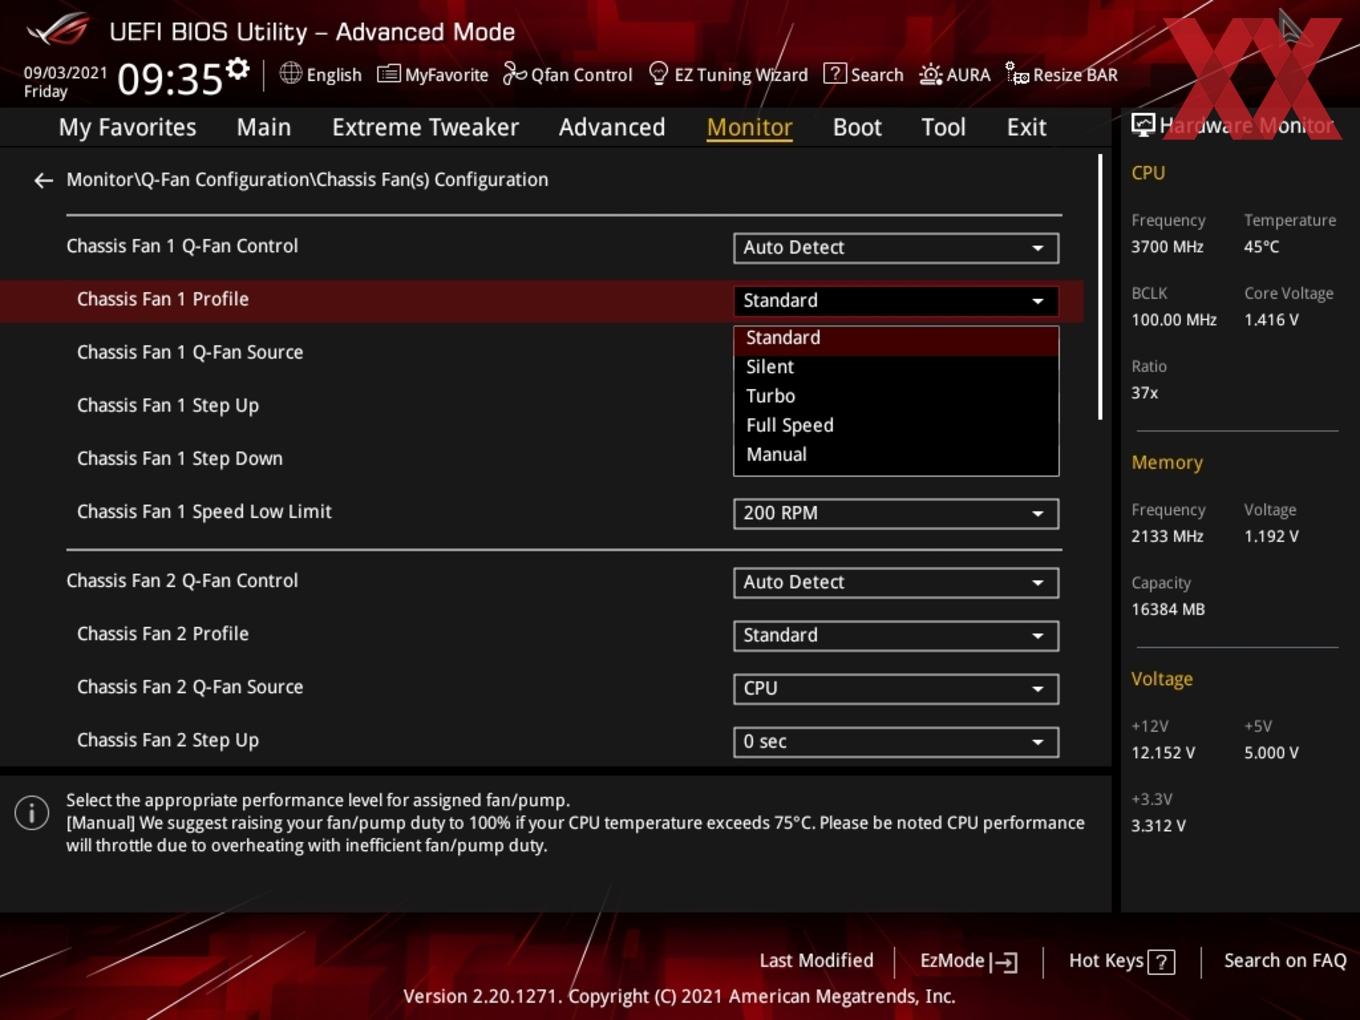The width and height of the screenshot is (1360, 1020).
Task: Open Chassis Fan 2 Step Up dropdown
Action: tap(896, 741)
